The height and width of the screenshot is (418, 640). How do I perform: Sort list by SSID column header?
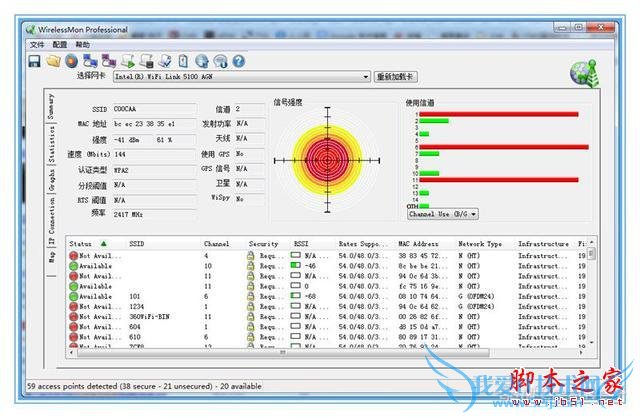[137, 244]
